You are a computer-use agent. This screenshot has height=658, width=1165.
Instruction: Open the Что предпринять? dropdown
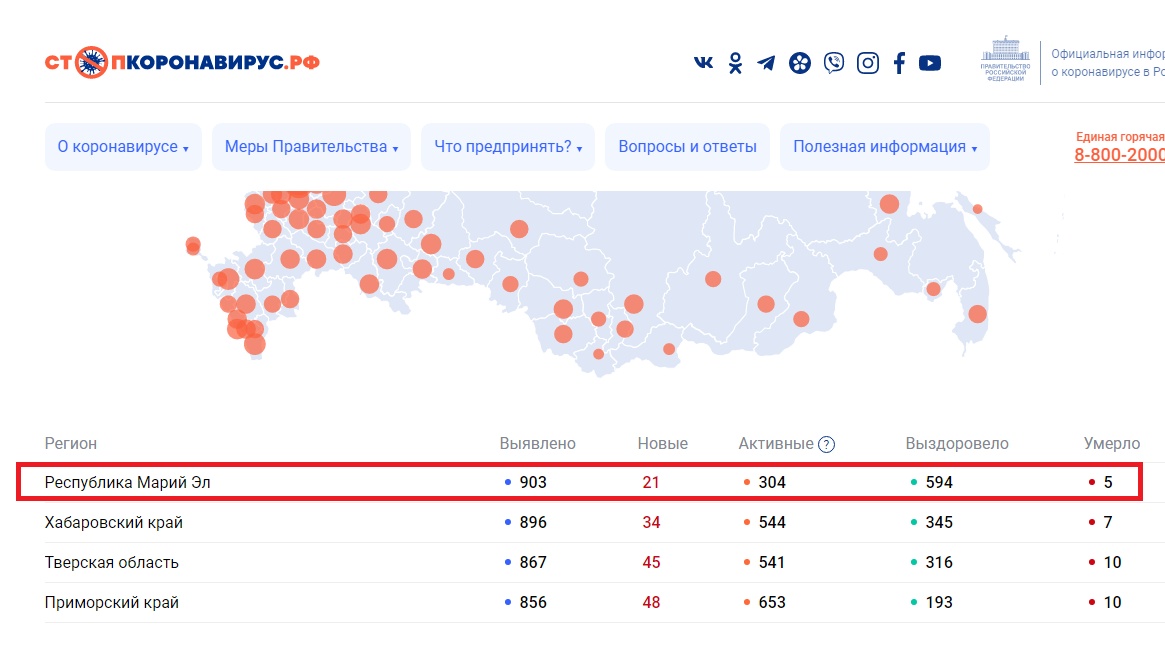pos(507,147)
